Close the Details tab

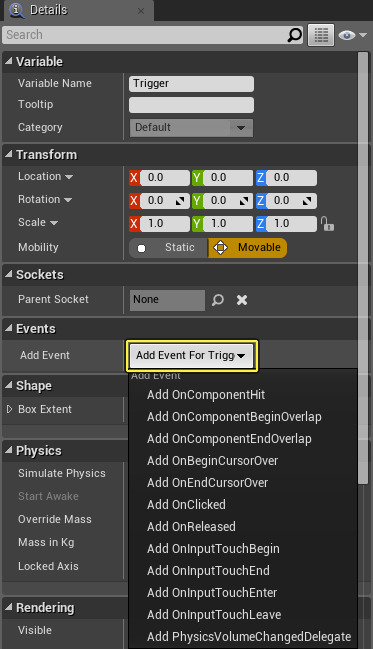point(141,11)
